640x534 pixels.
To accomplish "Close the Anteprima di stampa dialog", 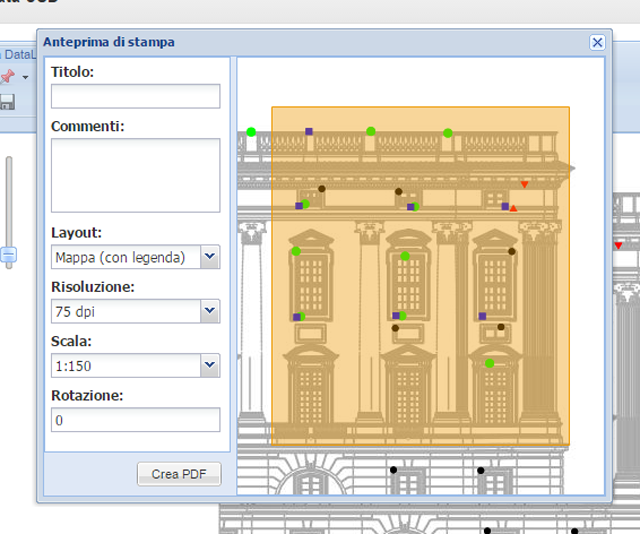I will (597, 42).
